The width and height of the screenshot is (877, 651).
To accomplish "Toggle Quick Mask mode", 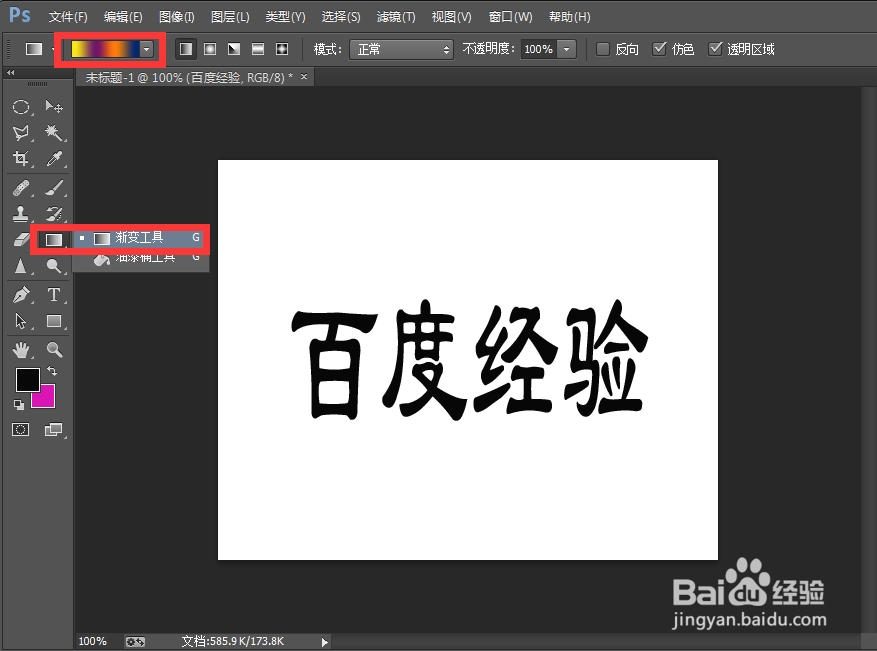I will 21,430.
